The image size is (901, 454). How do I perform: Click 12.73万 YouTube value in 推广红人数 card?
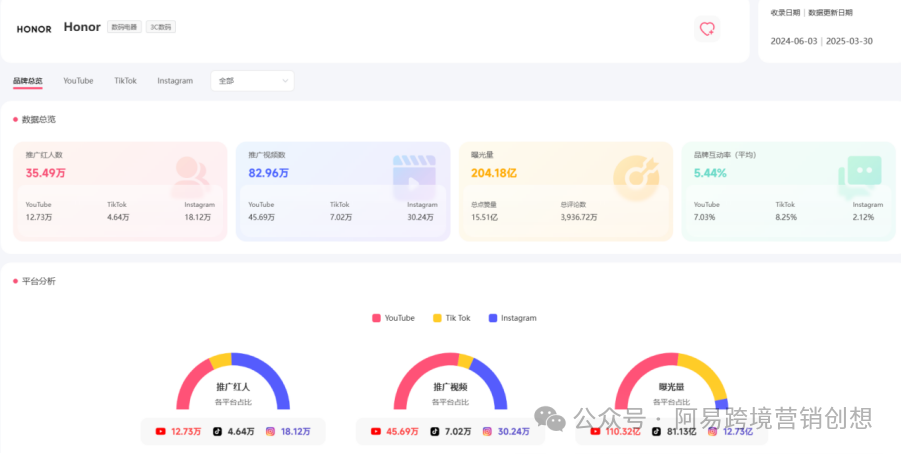(39, 218)
